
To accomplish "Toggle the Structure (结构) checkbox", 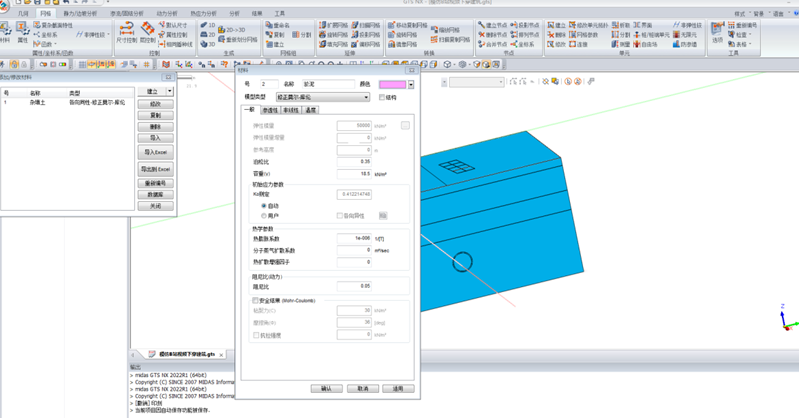I will [x=382, y=97].
